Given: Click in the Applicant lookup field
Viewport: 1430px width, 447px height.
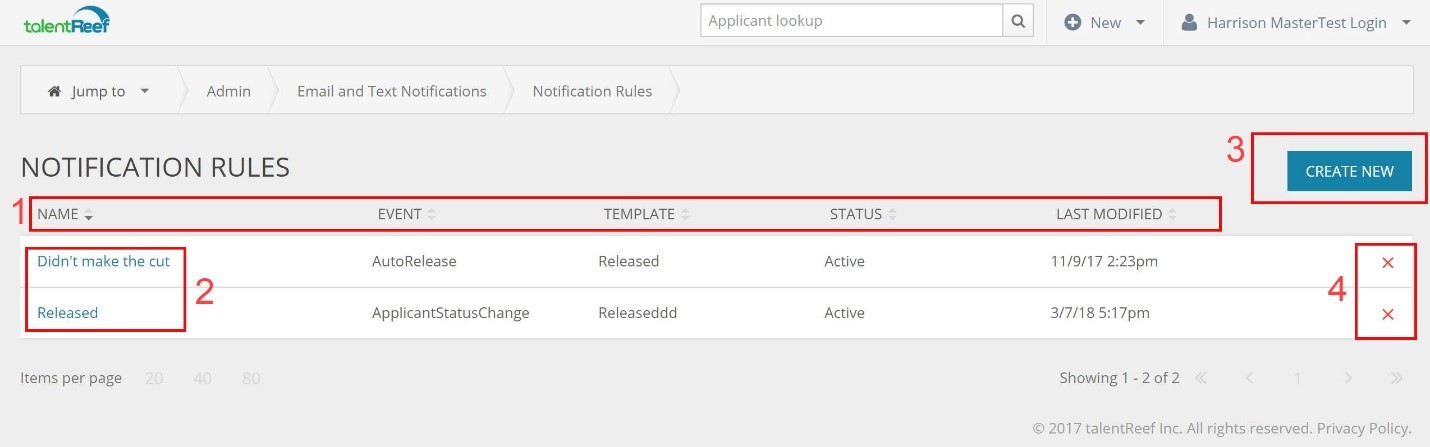Looking at the screenshot, I should 851,21.
